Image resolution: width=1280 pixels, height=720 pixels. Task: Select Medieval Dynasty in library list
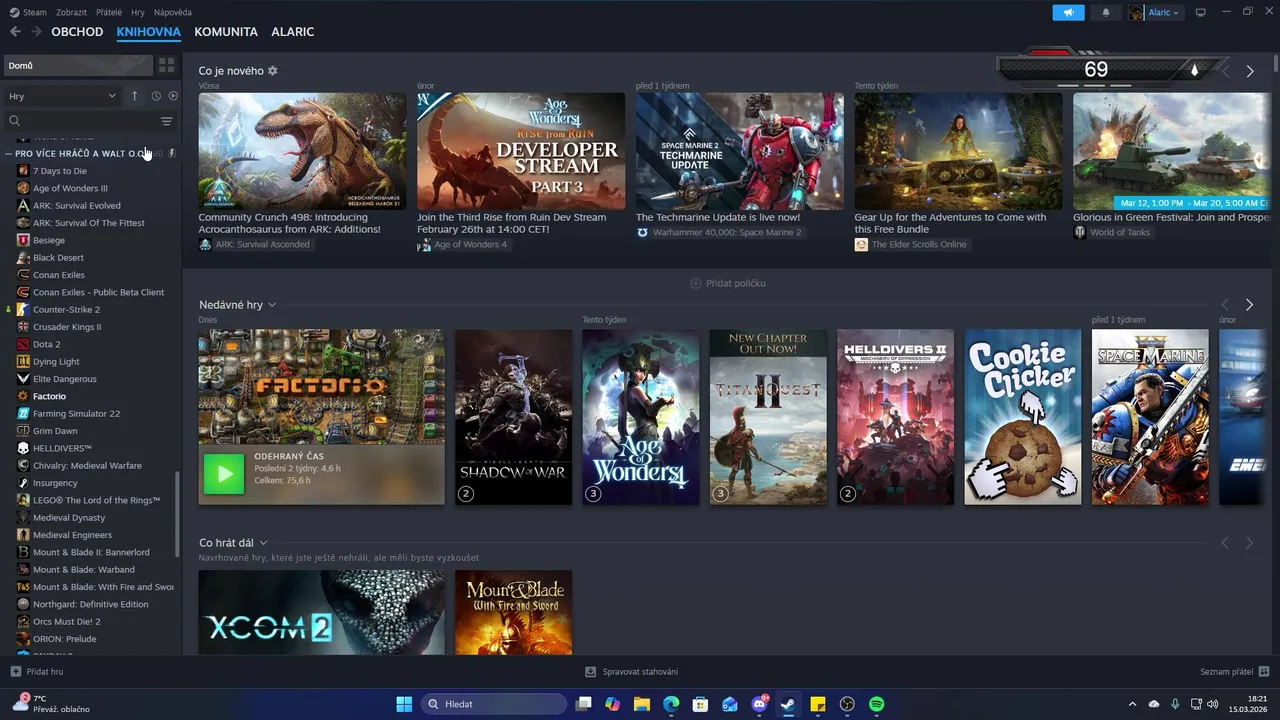click(x=68, y=517)
